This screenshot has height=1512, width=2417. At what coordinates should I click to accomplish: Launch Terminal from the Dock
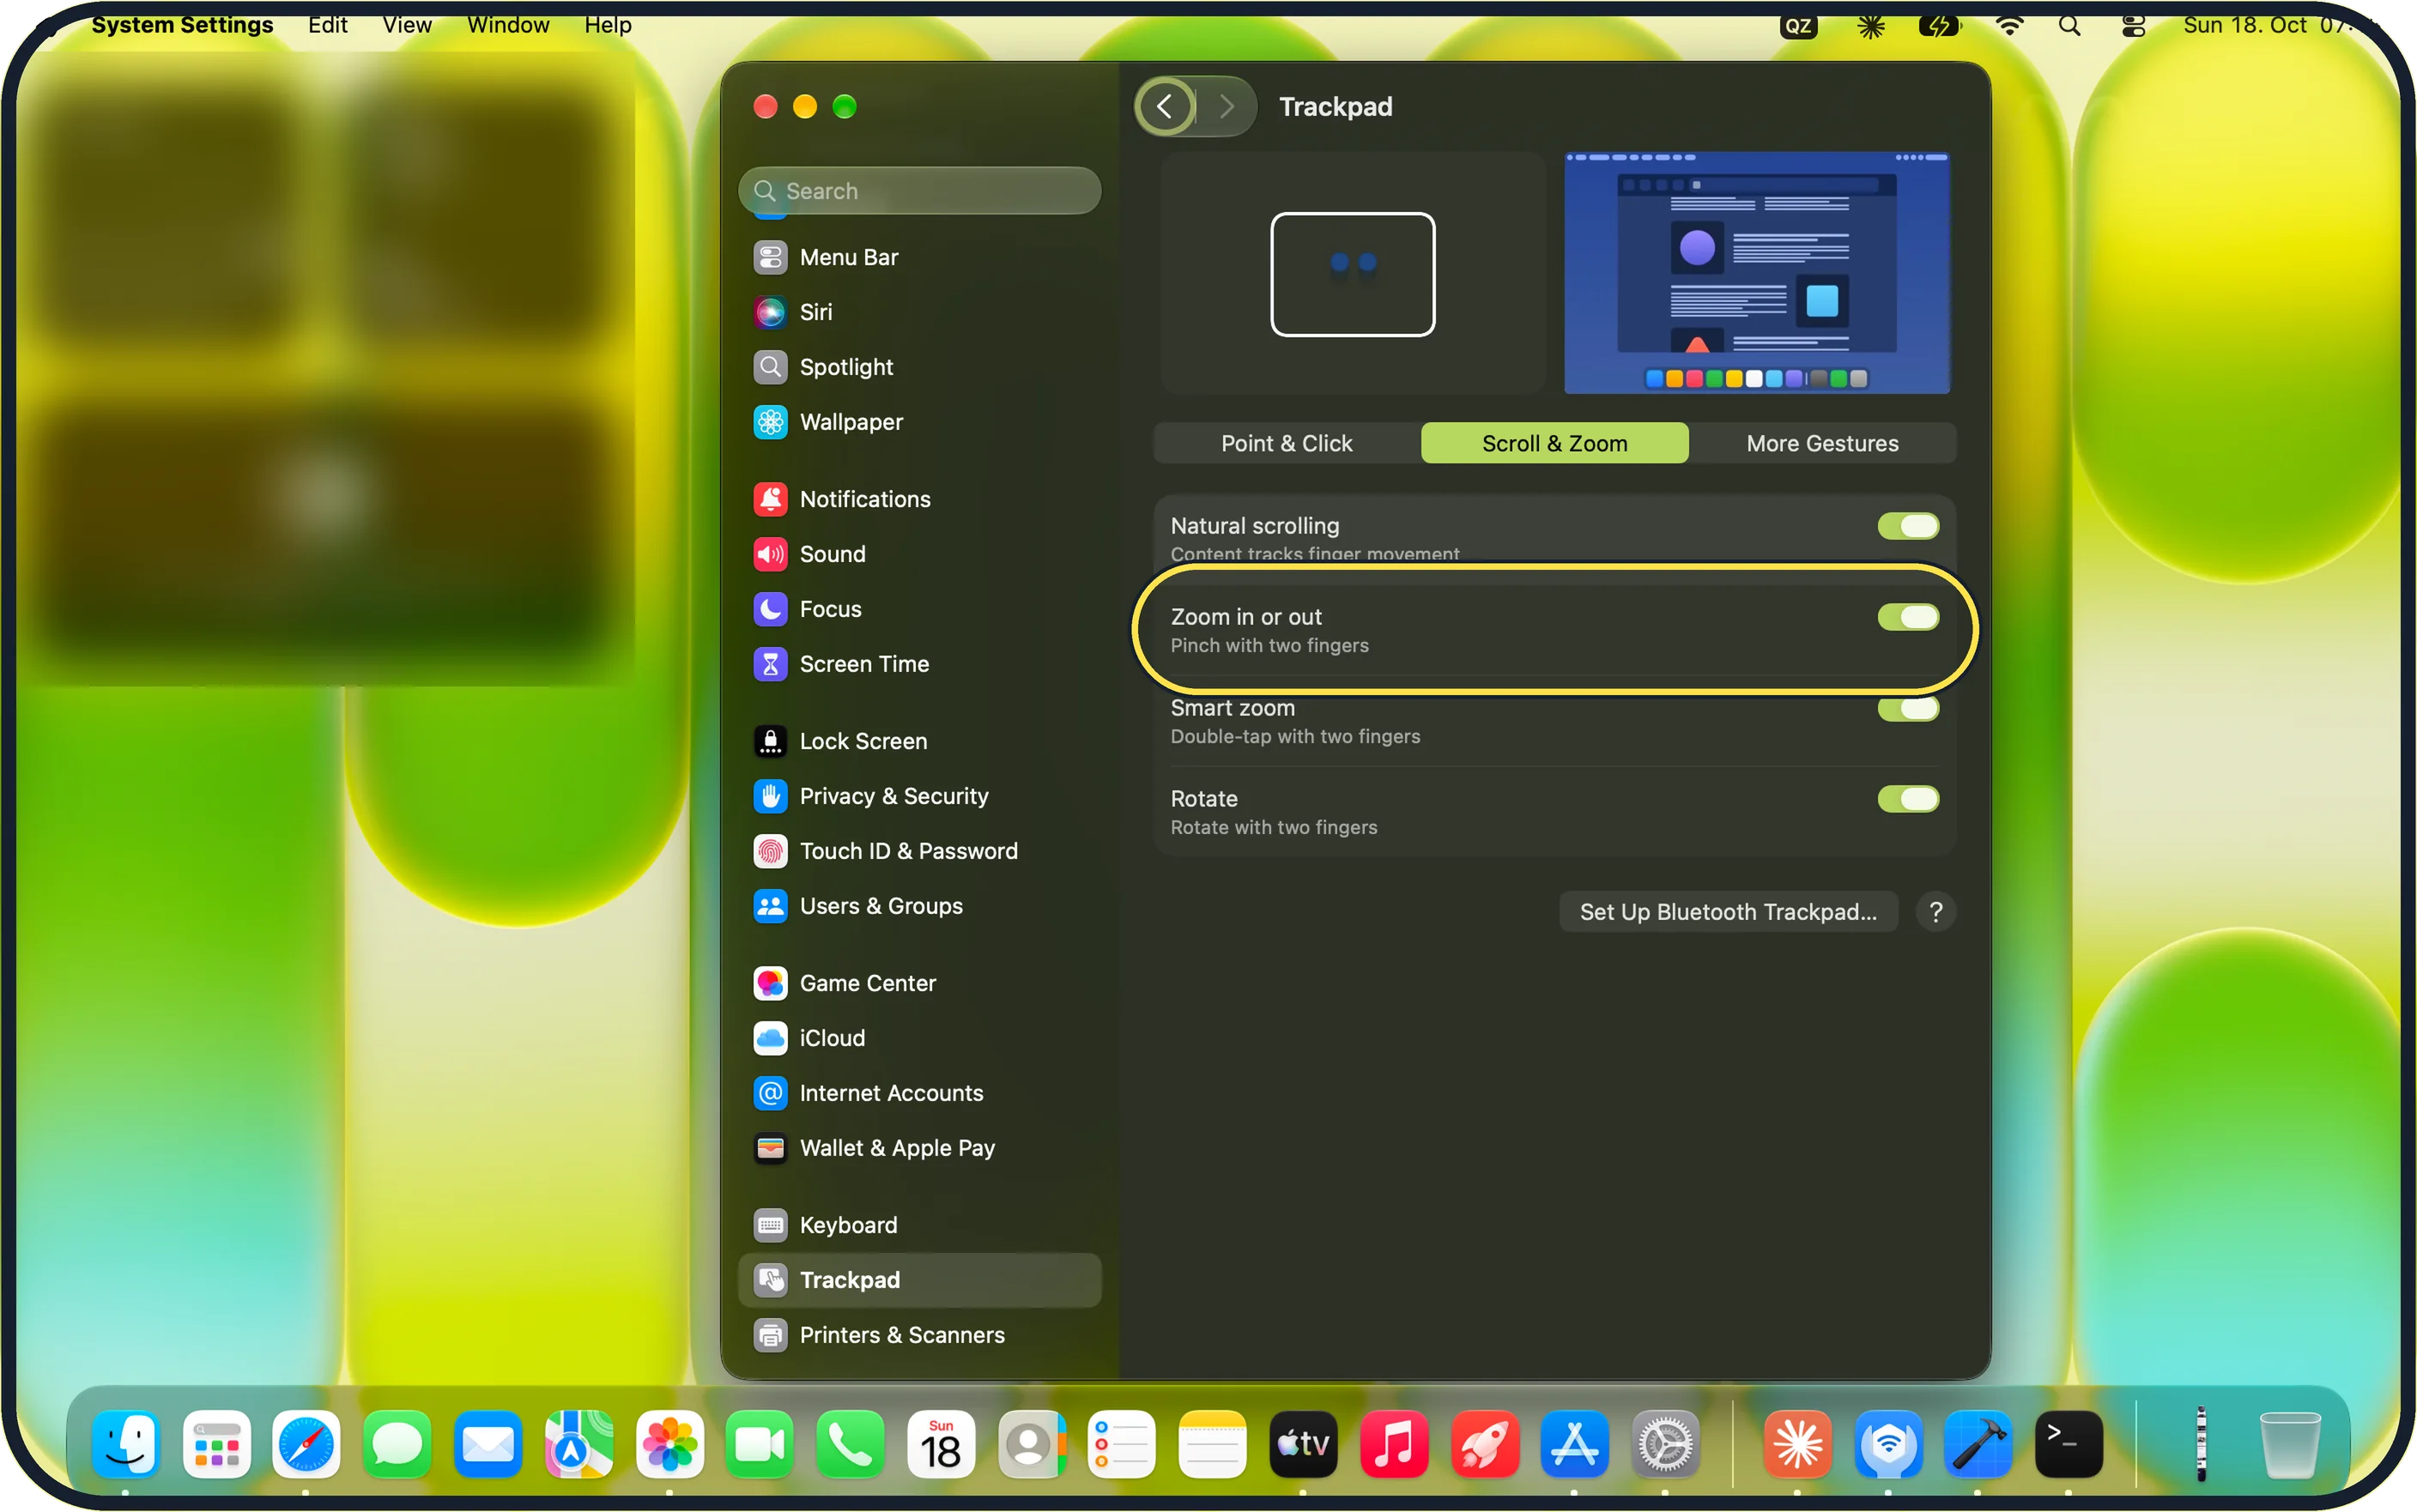point(2068,1445)
